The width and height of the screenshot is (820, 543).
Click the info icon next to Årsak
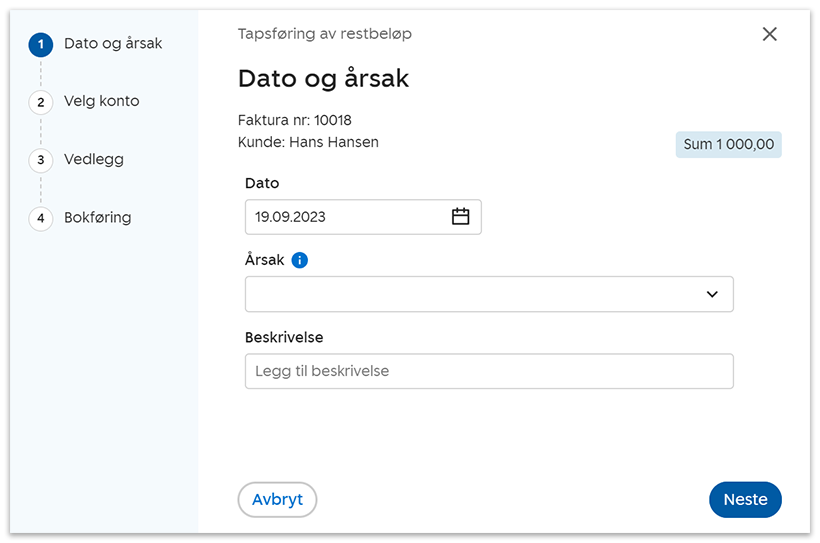pos(300,260)
